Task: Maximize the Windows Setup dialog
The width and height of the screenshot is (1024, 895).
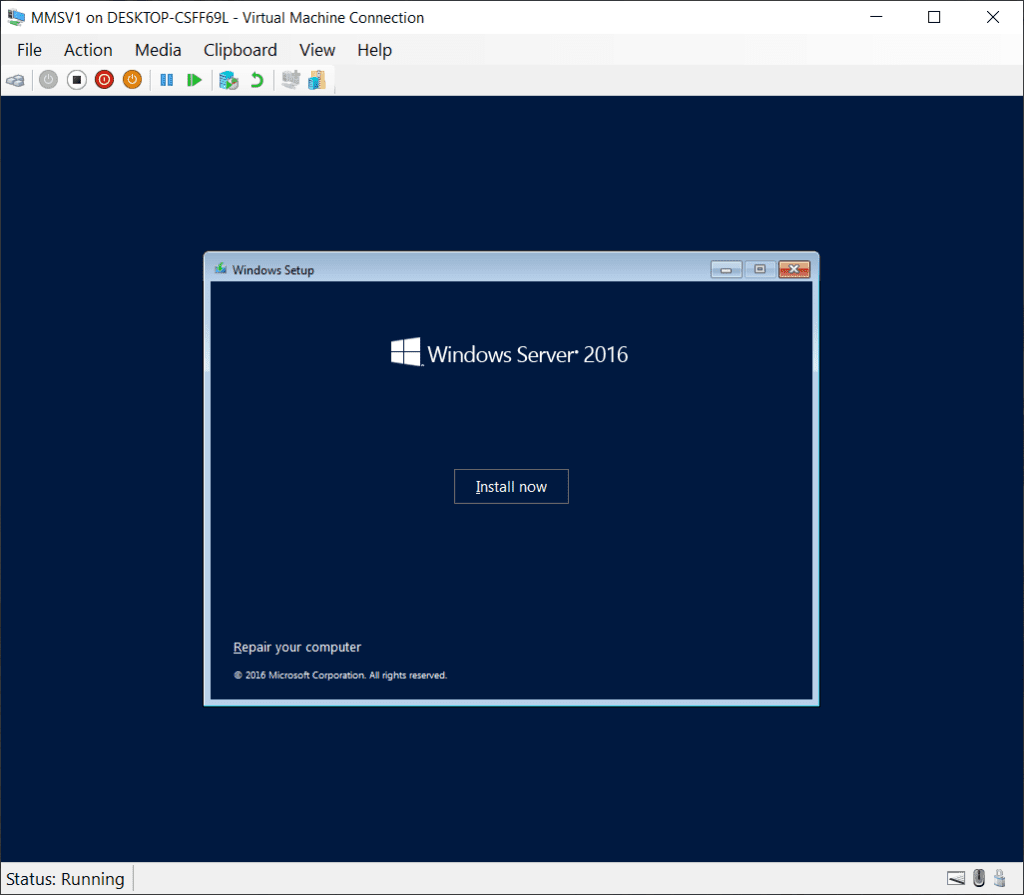Action: pyautogui.click(x=760, y=269)
